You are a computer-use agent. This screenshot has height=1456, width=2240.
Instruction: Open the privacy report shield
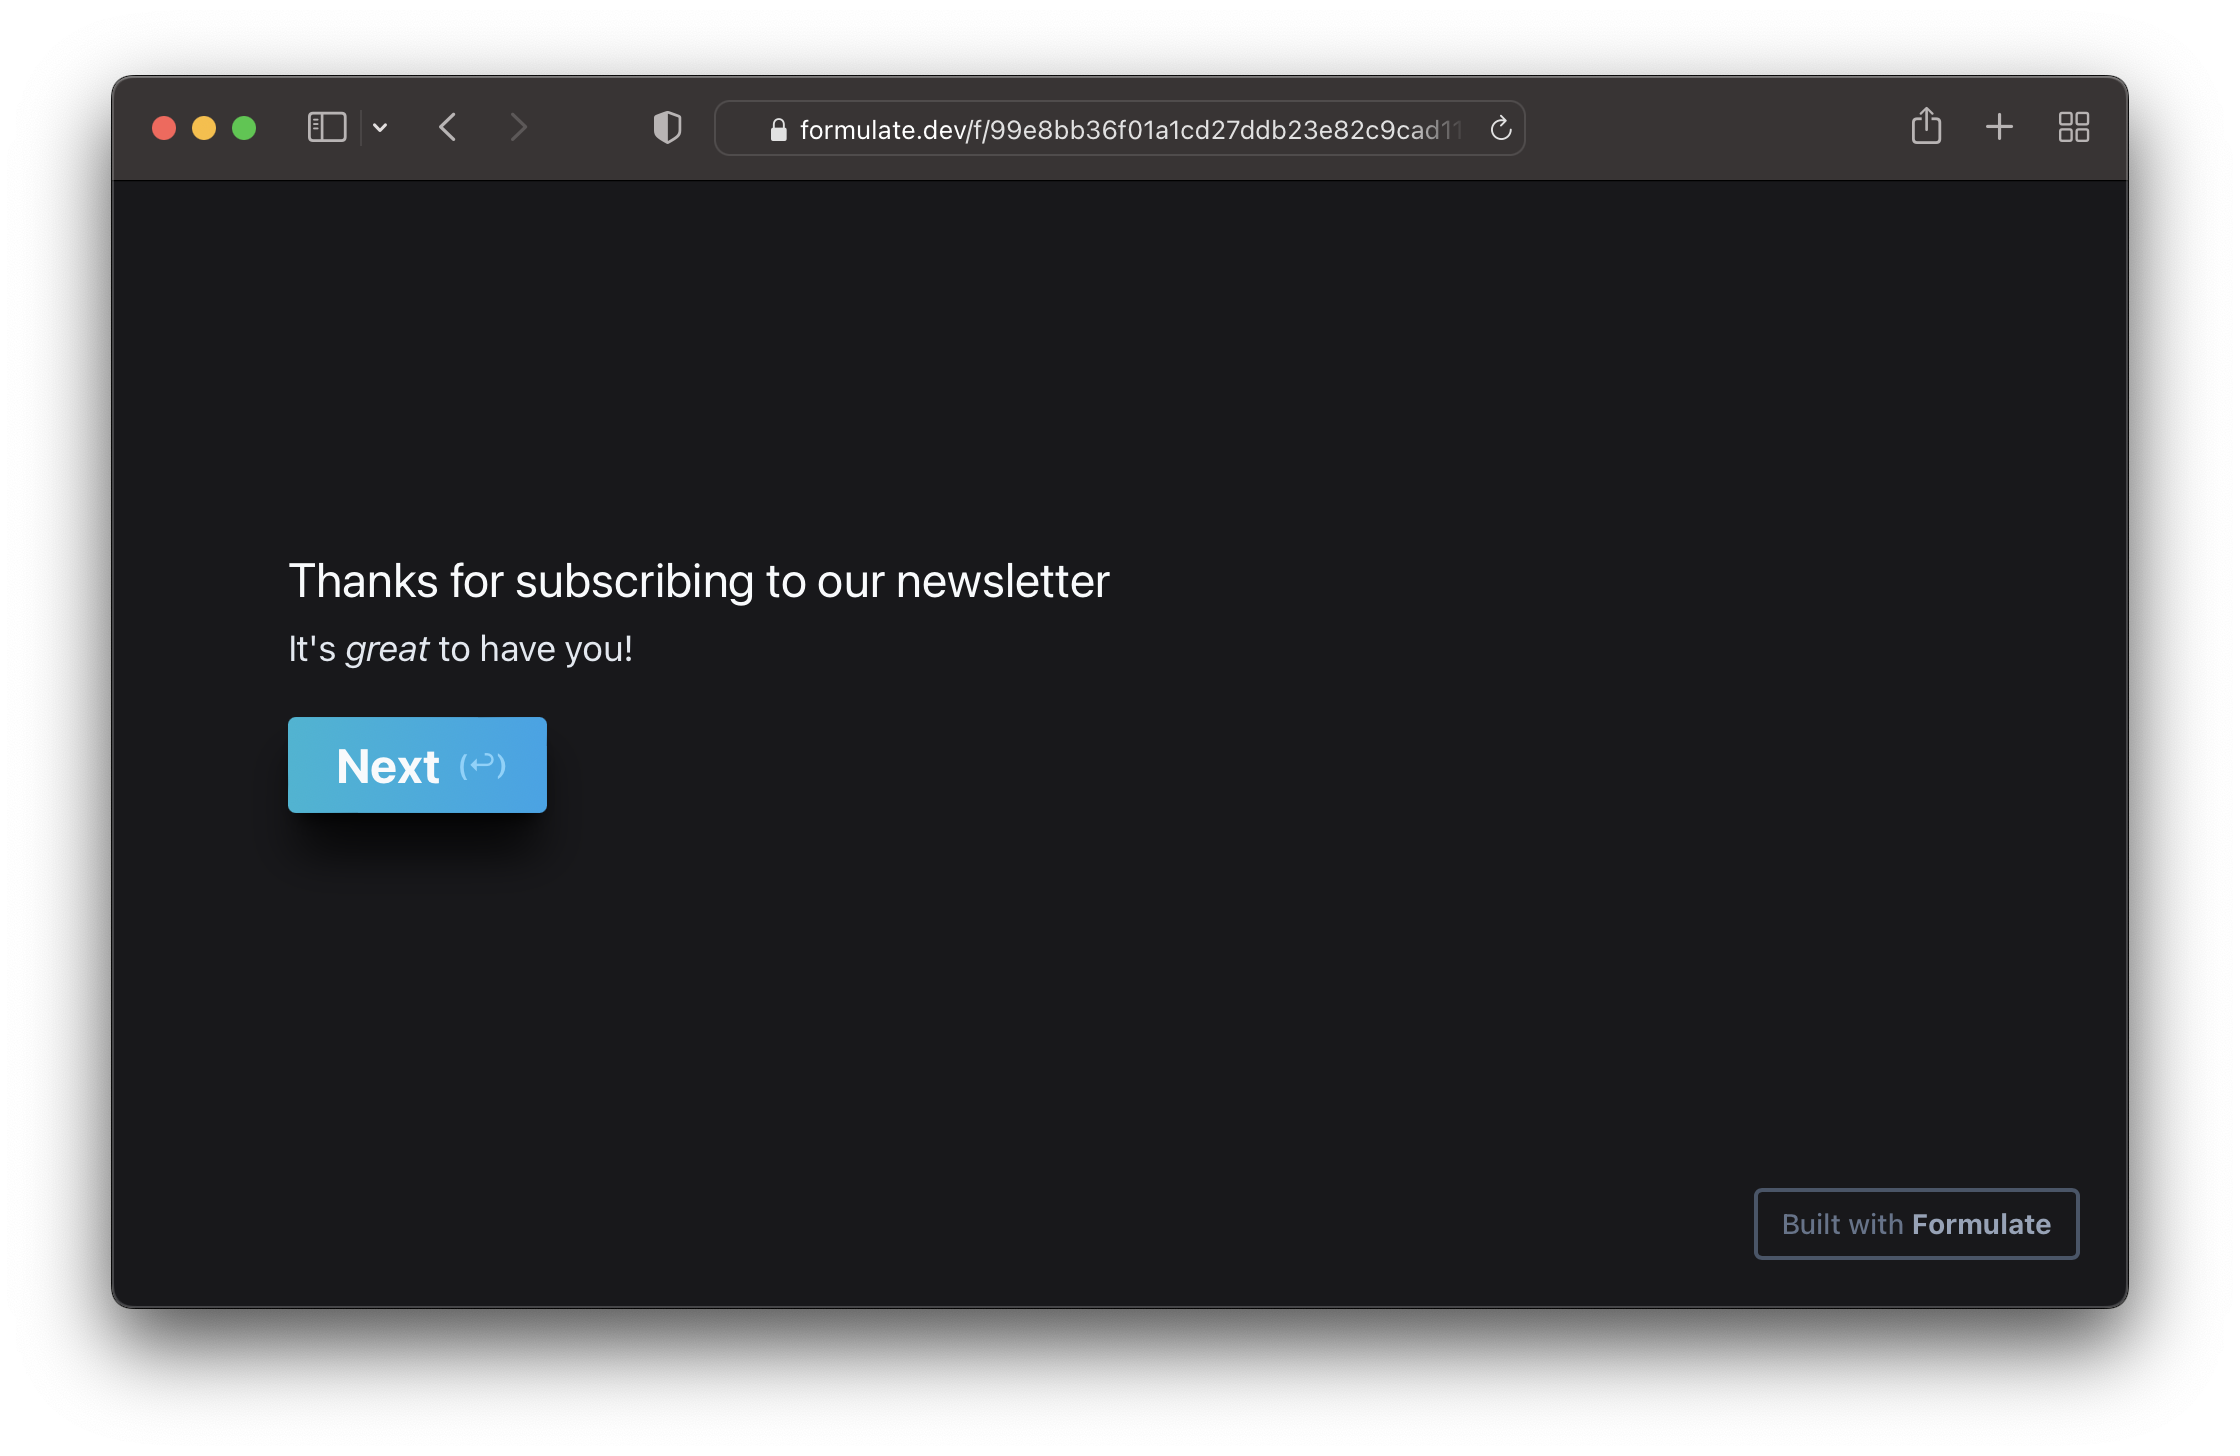(667, 128)
